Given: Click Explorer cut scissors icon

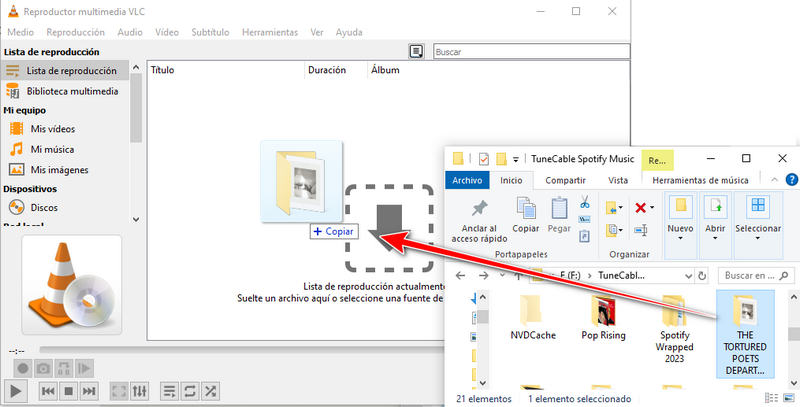Looking at the screenshot, I should [x=585, y=202].
